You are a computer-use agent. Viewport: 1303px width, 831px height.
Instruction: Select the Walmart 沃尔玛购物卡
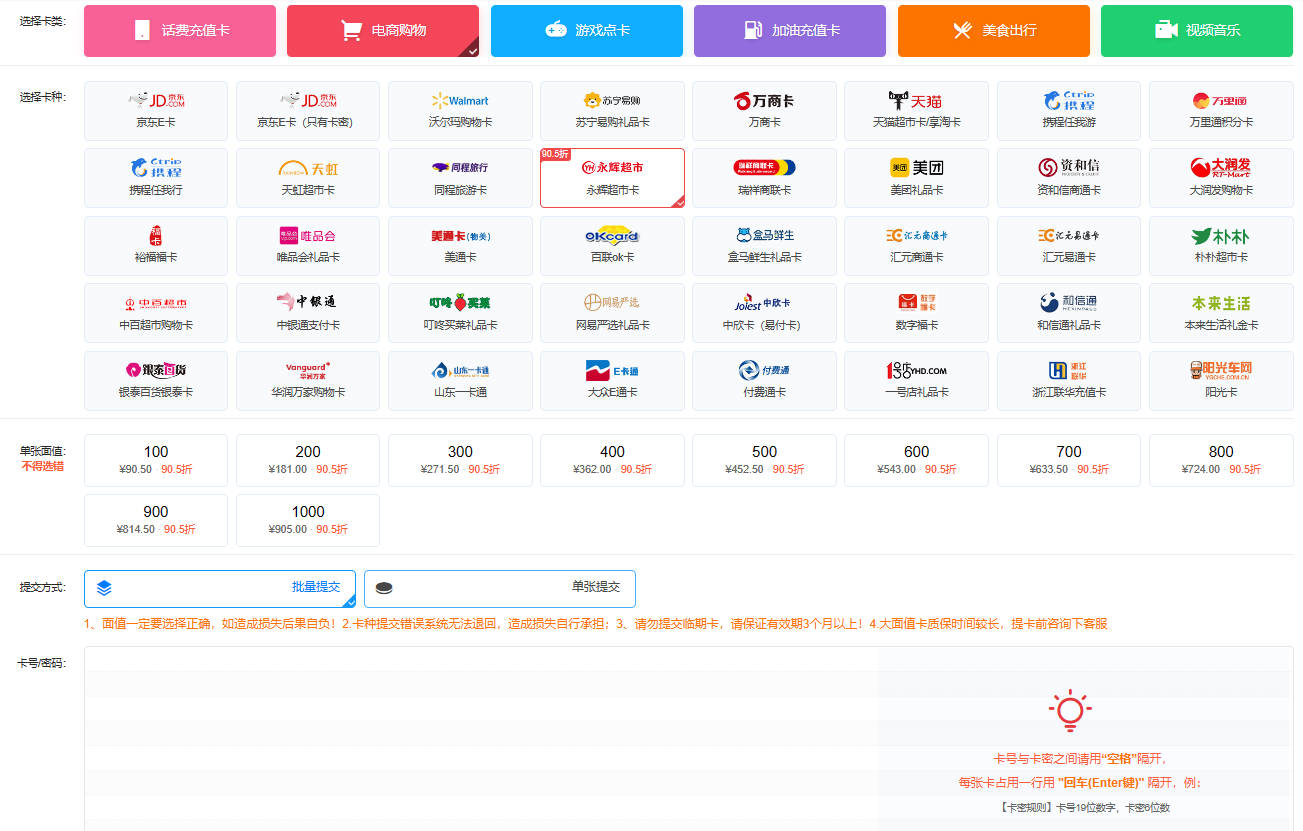460,111
